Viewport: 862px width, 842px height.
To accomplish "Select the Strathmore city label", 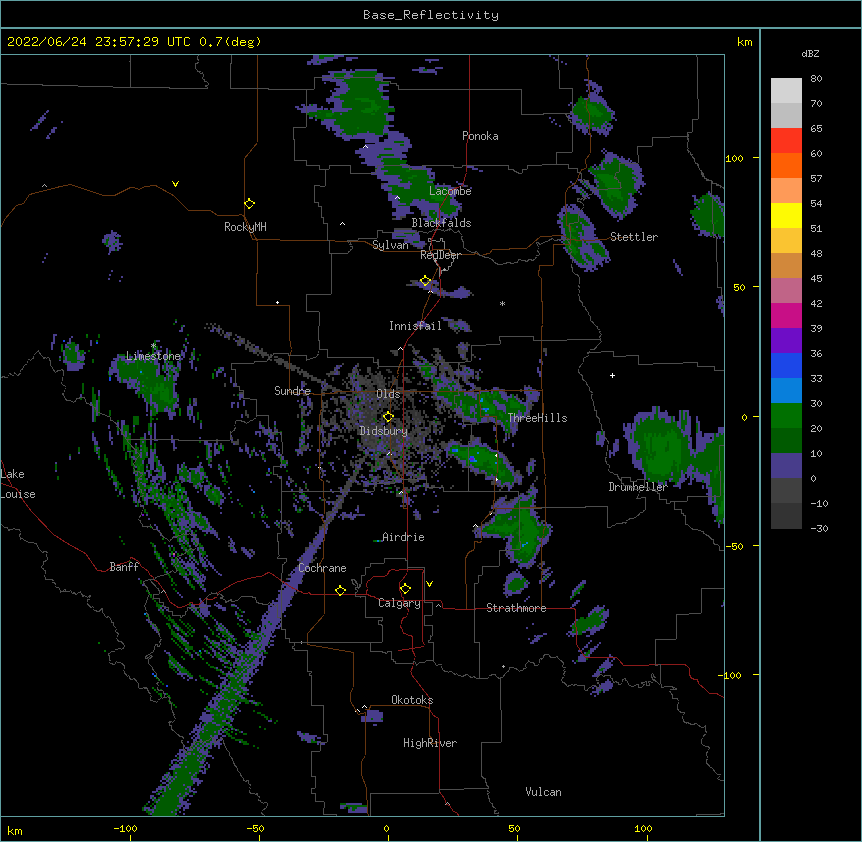I will [x=516, y=608].
